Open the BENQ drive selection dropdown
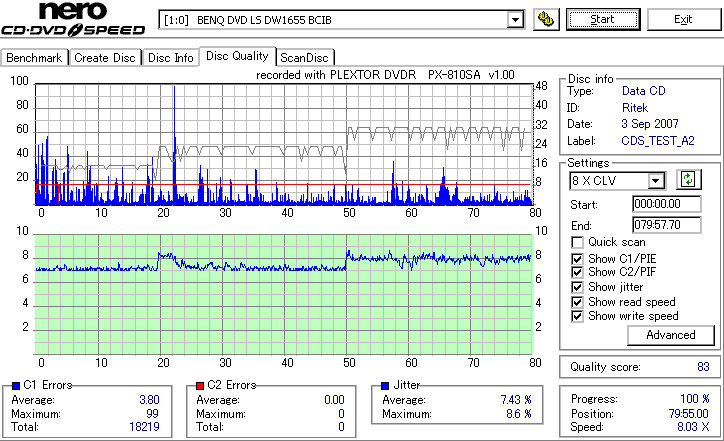Screen dimensions: 724x441 (x=515, y=20)
